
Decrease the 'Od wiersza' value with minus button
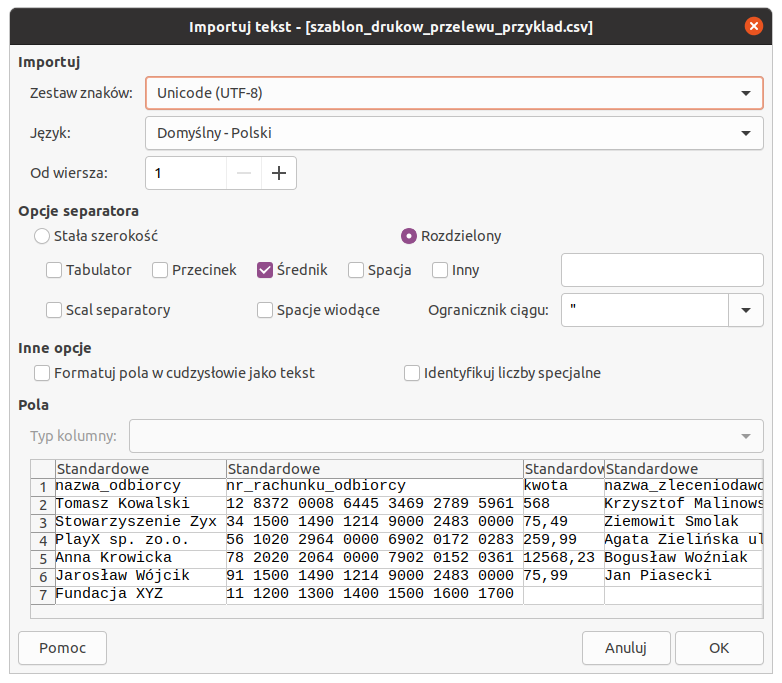[243, 173]
